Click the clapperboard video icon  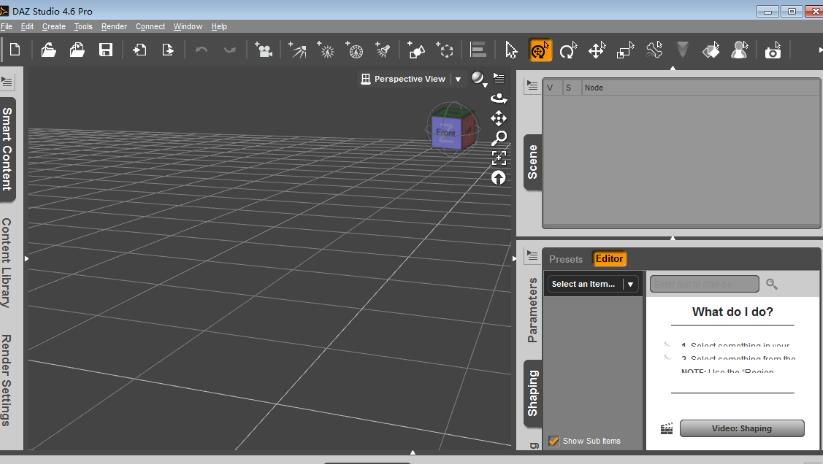[667, 428]
